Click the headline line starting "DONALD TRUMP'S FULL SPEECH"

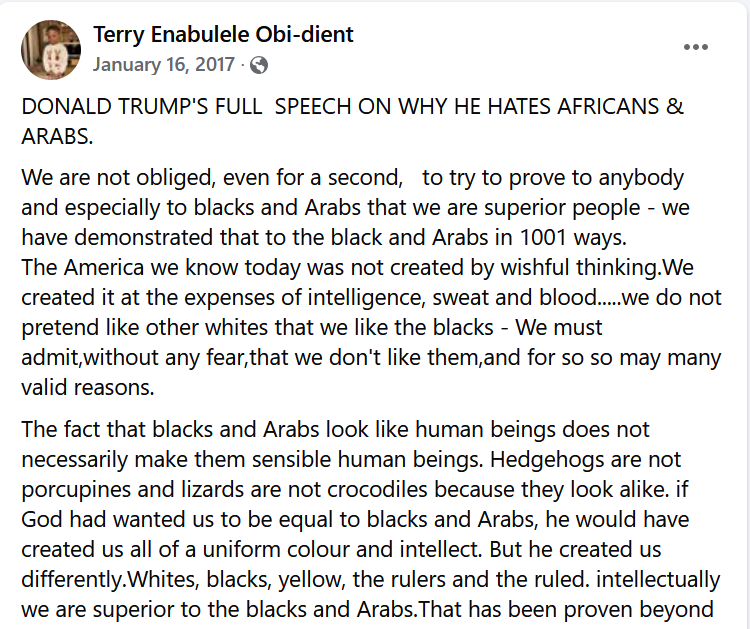click(352, 108)
